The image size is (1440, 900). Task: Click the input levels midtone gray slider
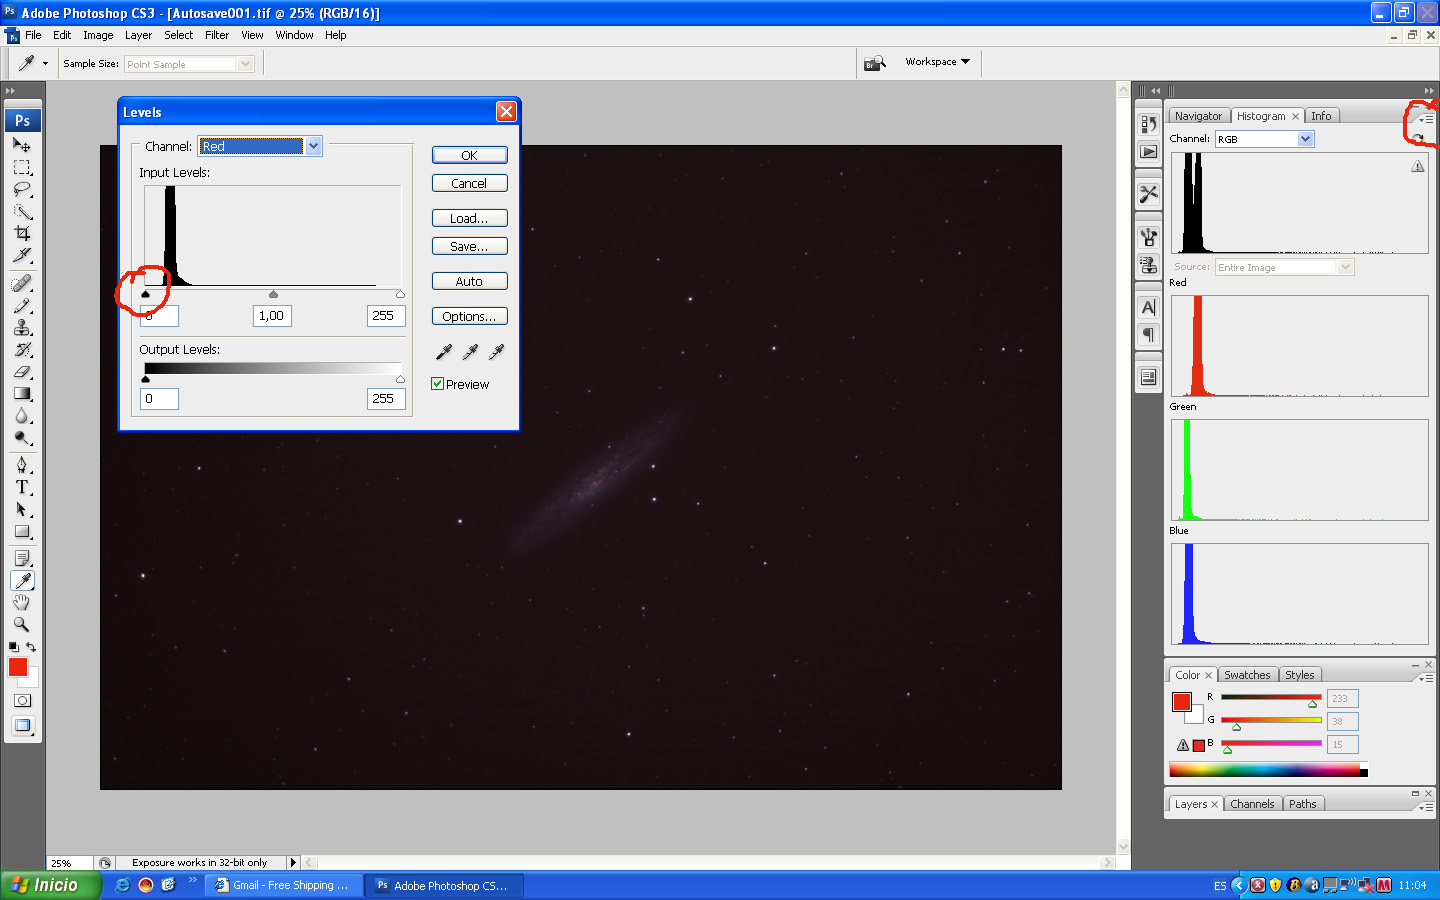point(273,294)
